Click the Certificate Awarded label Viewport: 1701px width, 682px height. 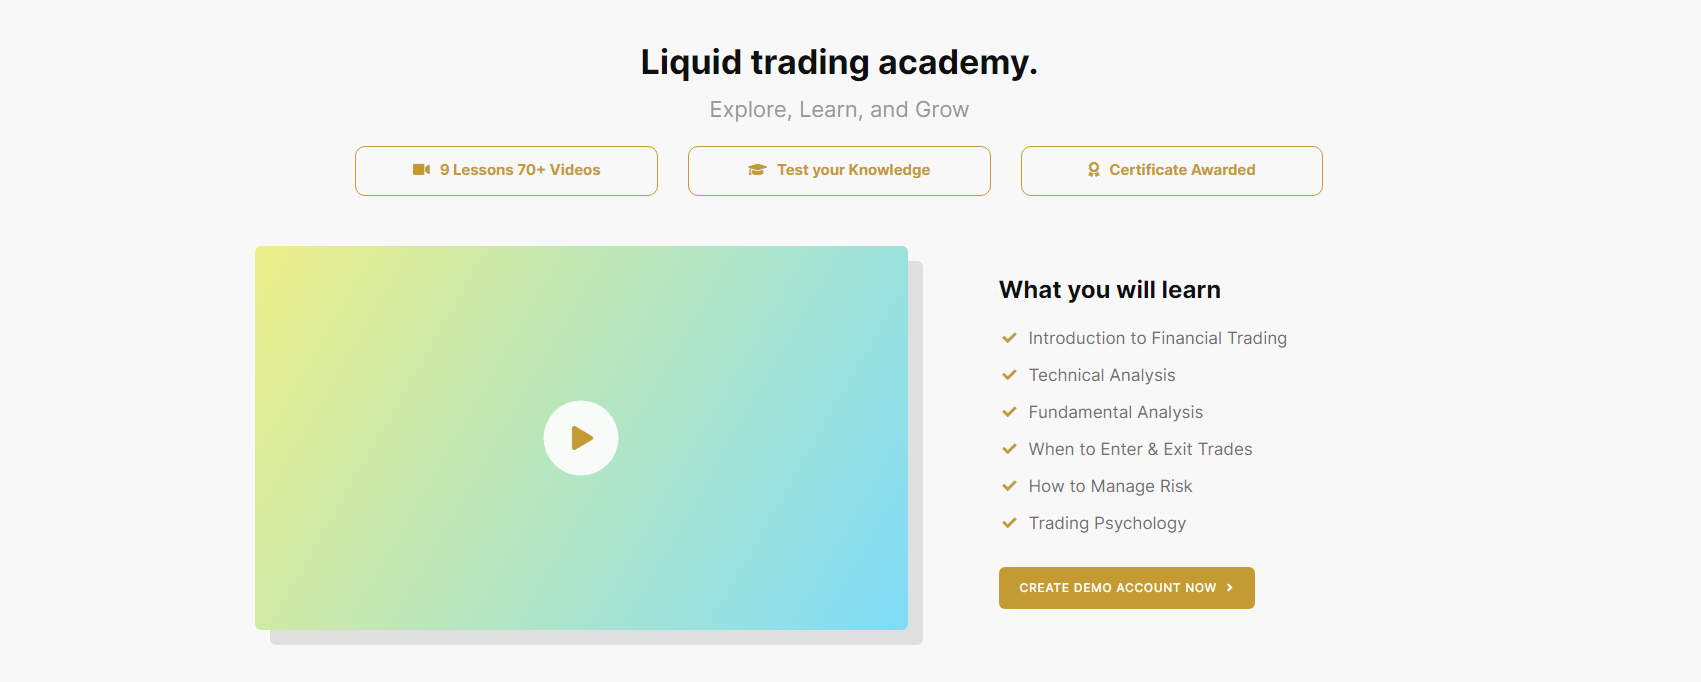coord(1181,170)
